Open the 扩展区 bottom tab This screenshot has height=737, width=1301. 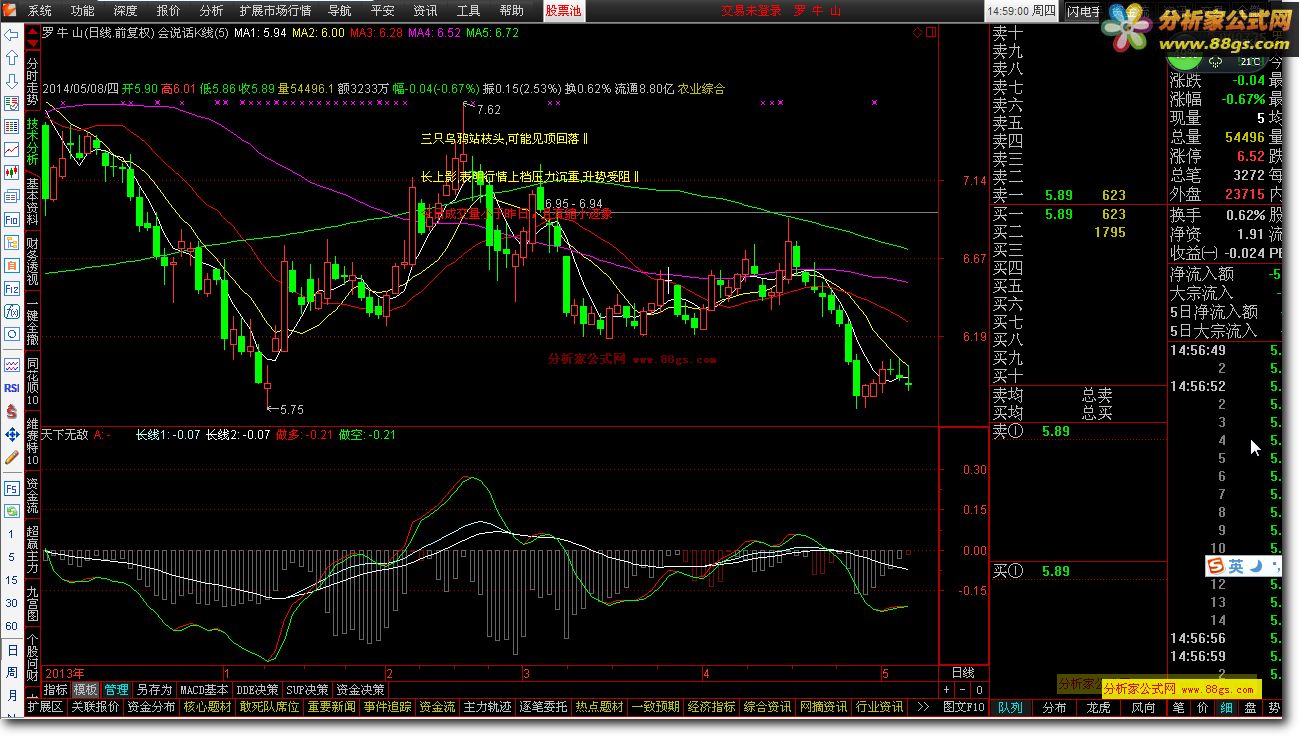(45, 707)
